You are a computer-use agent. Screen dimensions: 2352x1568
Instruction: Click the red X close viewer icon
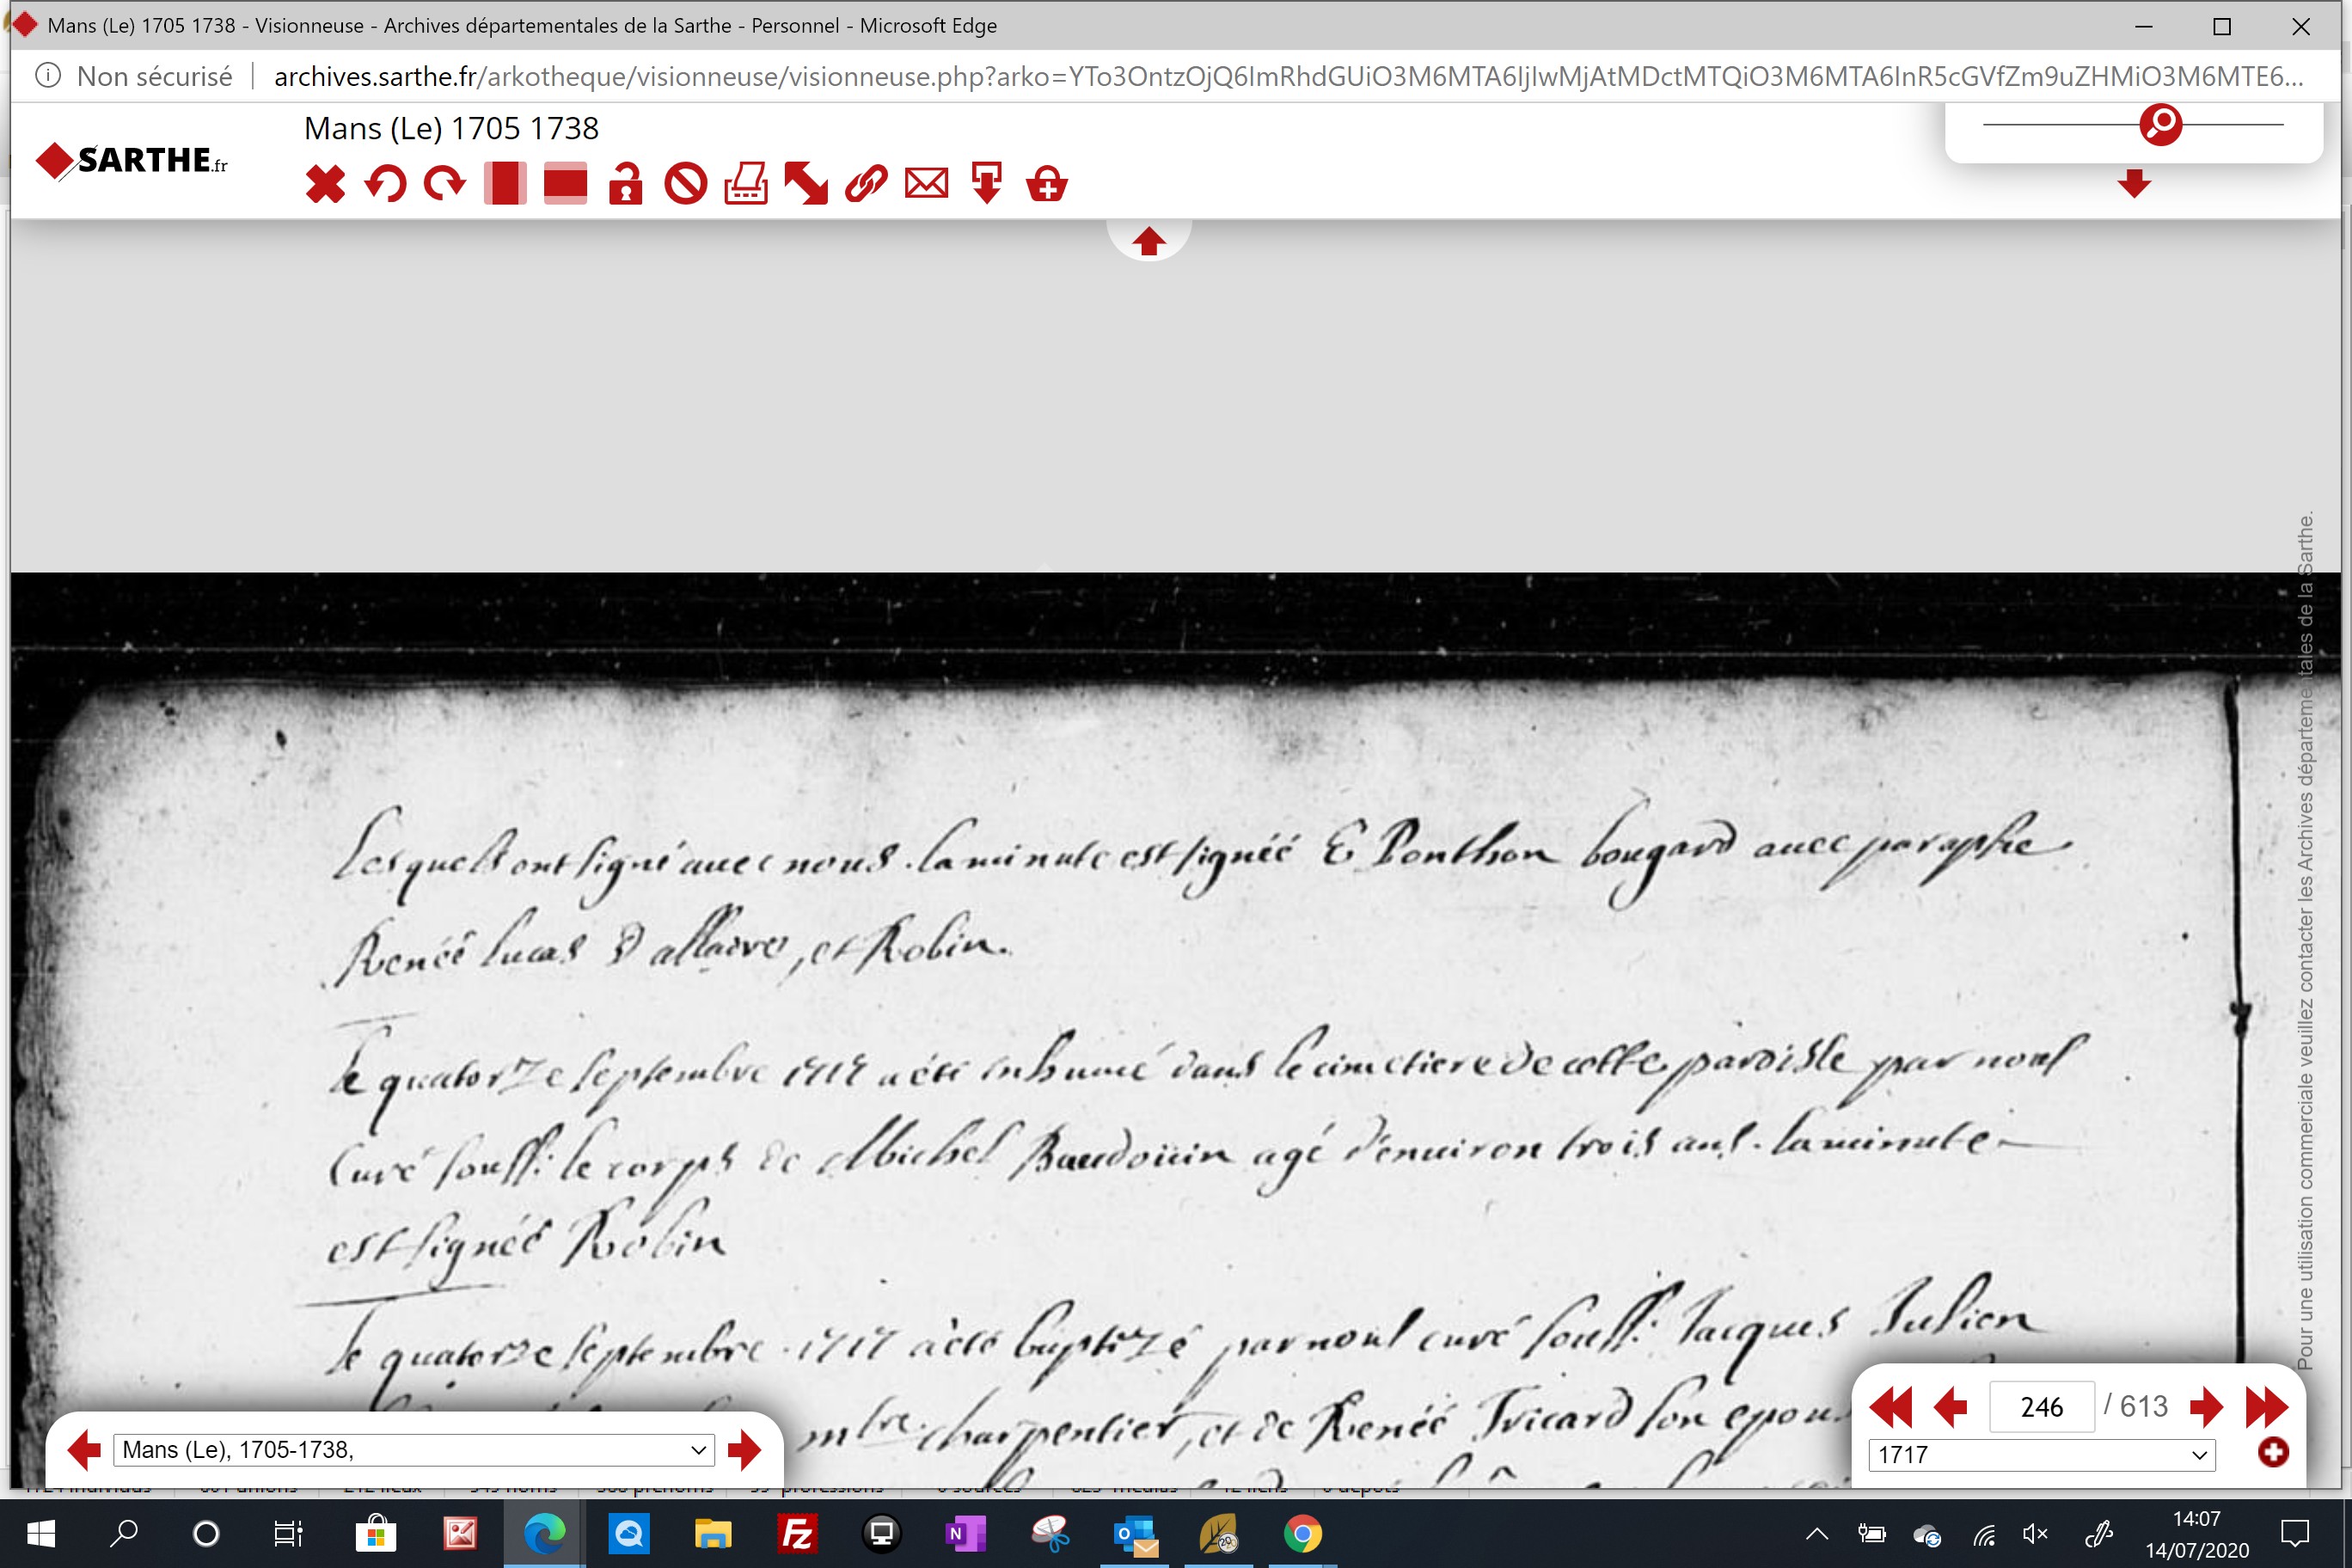pyautogui.click(x=325, y=184)
